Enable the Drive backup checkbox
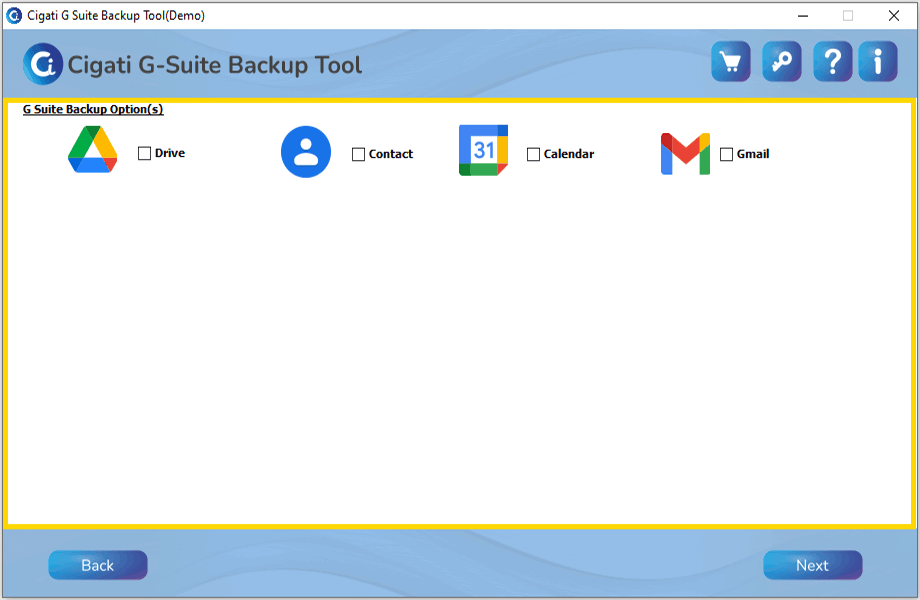Image resolution: width=920 pixels, height=600 pixels. [x=144, y=154]
